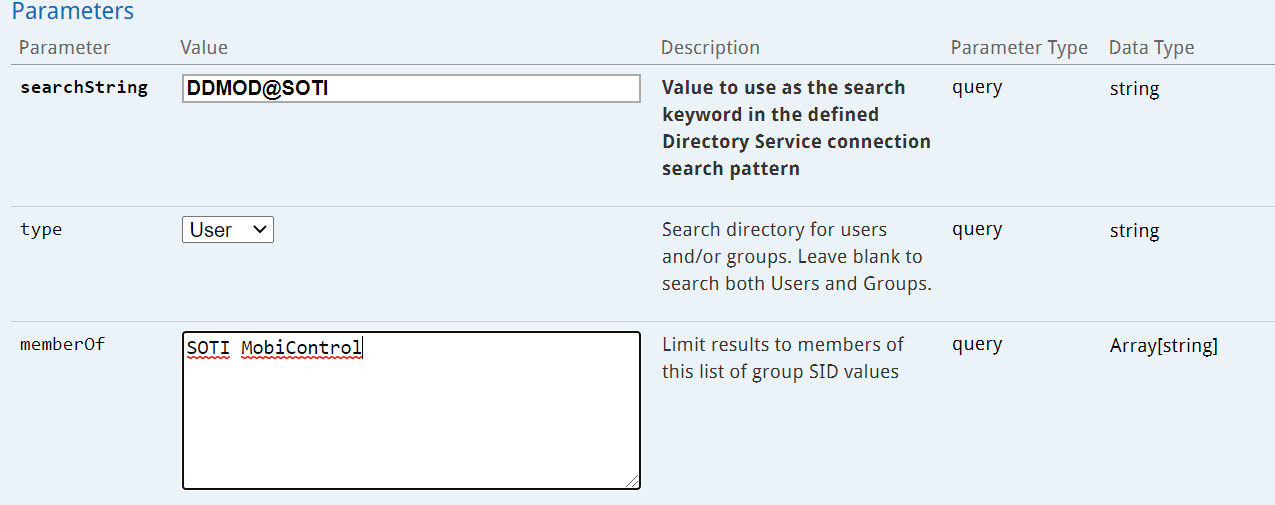Click the Data Type column header

pos(1151,47)
